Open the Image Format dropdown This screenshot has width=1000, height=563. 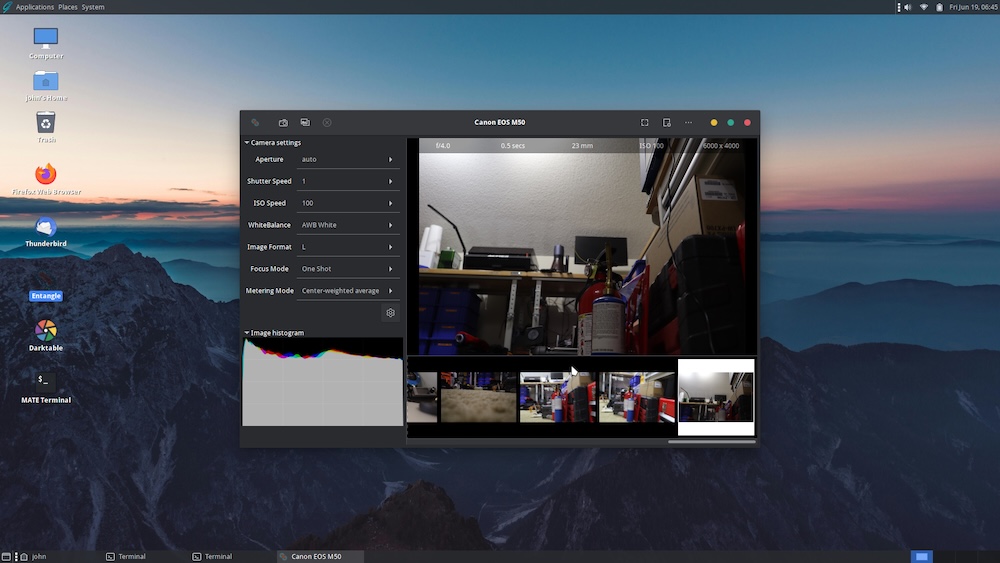coord(348,247)
